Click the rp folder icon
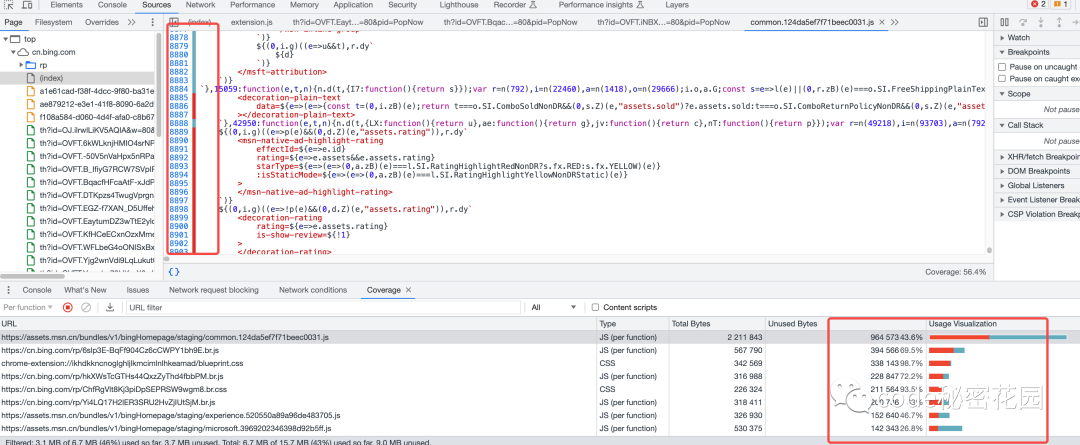 pos(31,65)
